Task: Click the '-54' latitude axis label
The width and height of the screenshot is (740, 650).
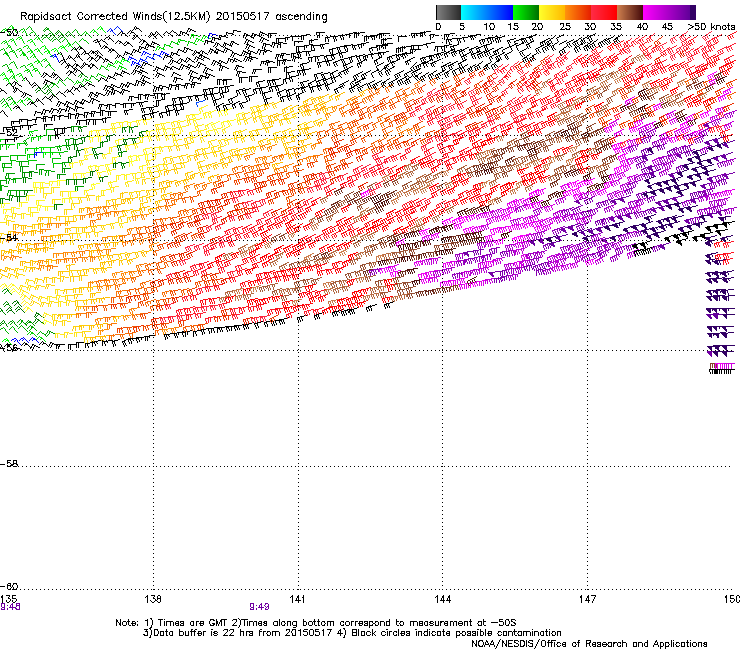Action: (9, 237)
